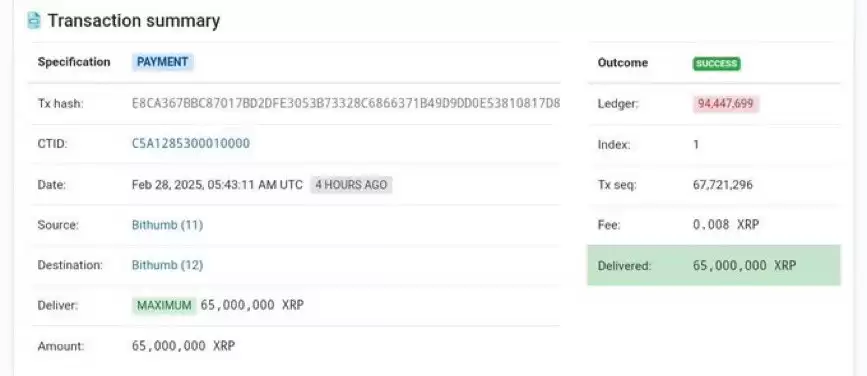867x376 pixels.
Task: Click the MAXIMUM deliver badge
Action: pyautogui.click(x=164, y=305)
